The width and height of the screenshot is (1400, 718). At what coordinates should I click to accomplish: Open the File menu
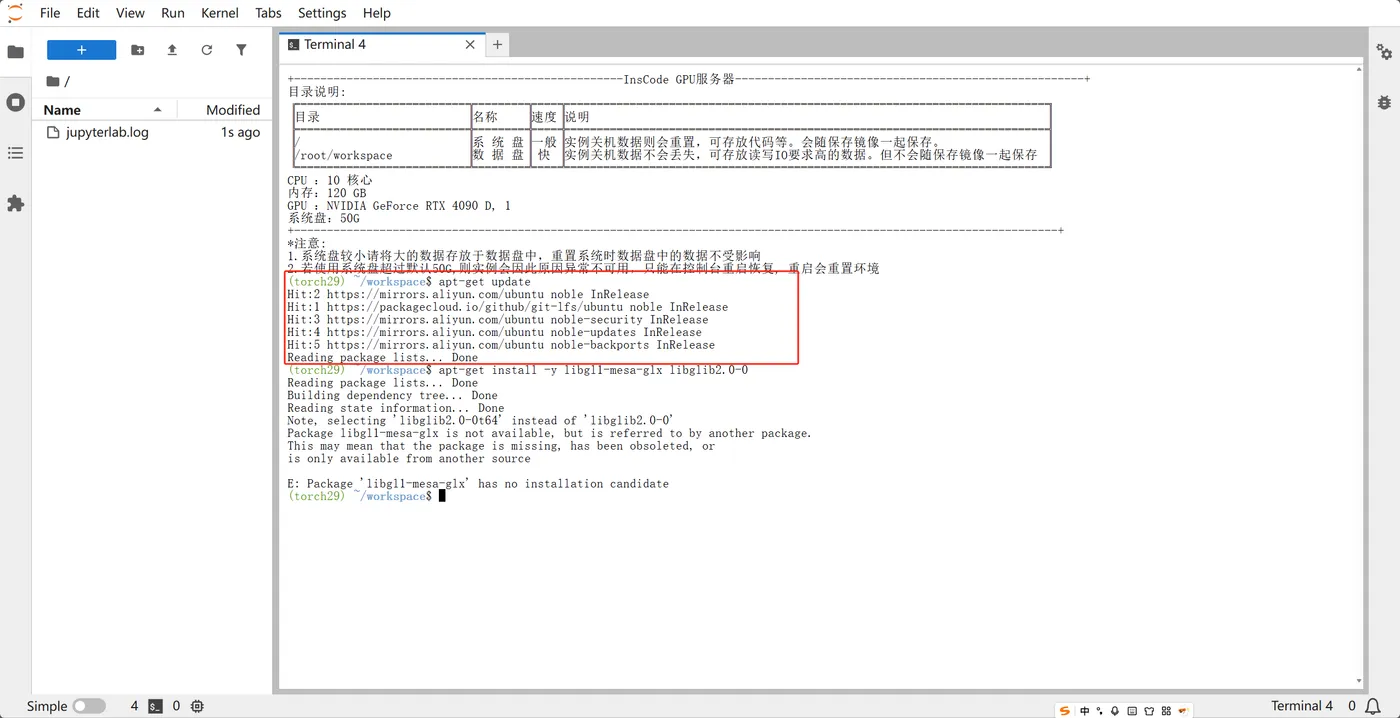pyautogui.click(x=50, y=13)
